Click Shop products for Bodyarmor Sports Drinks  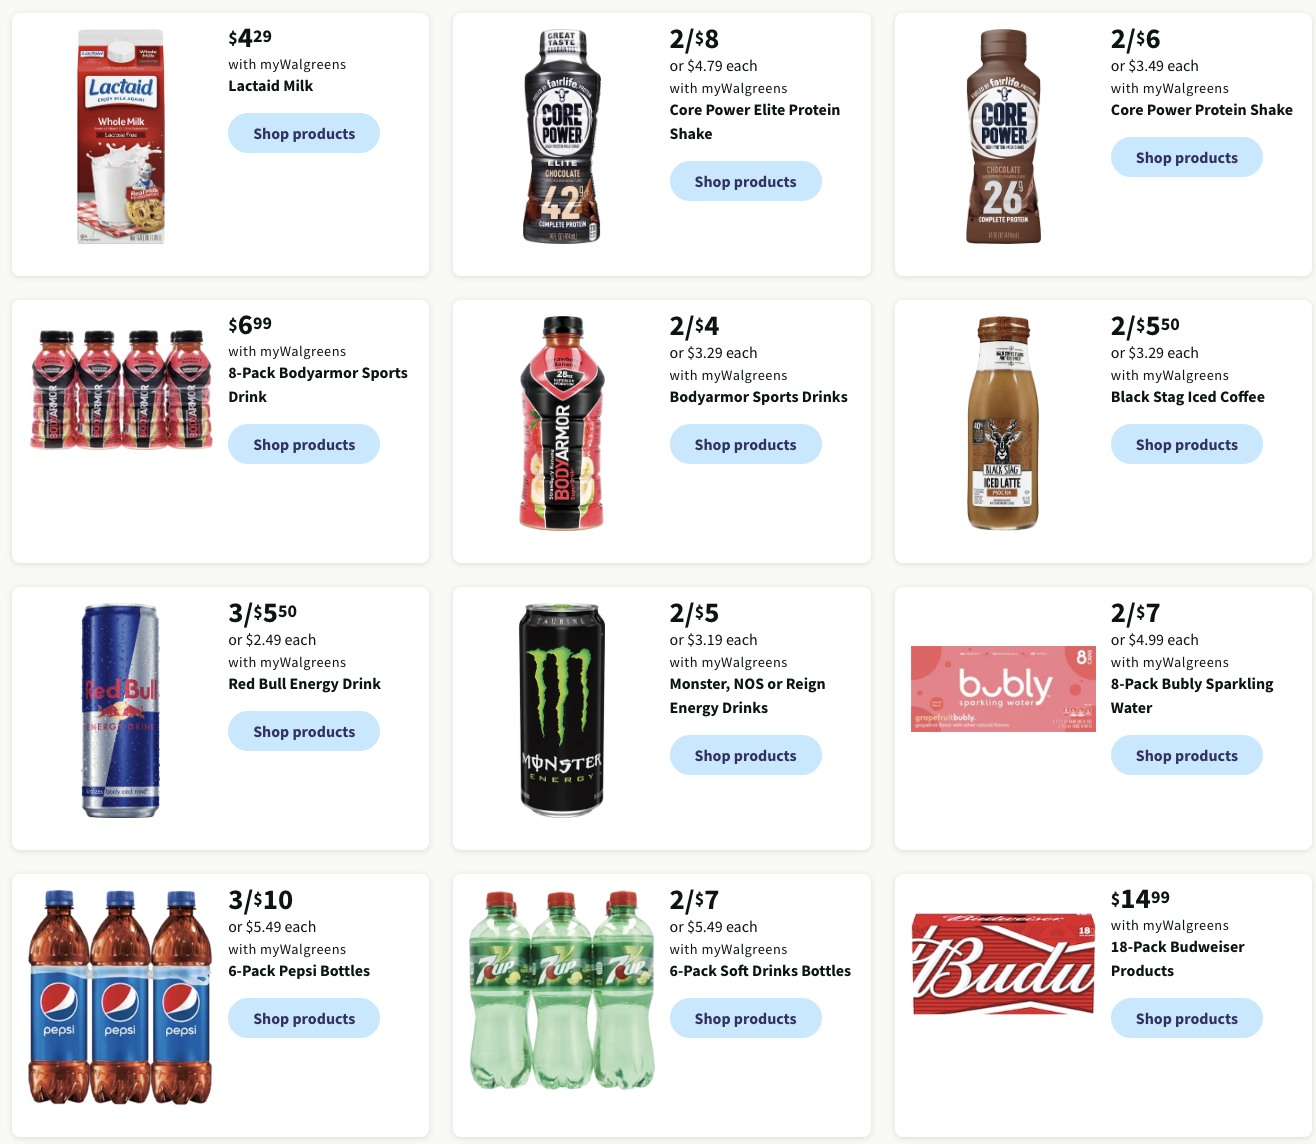(745, 444)
